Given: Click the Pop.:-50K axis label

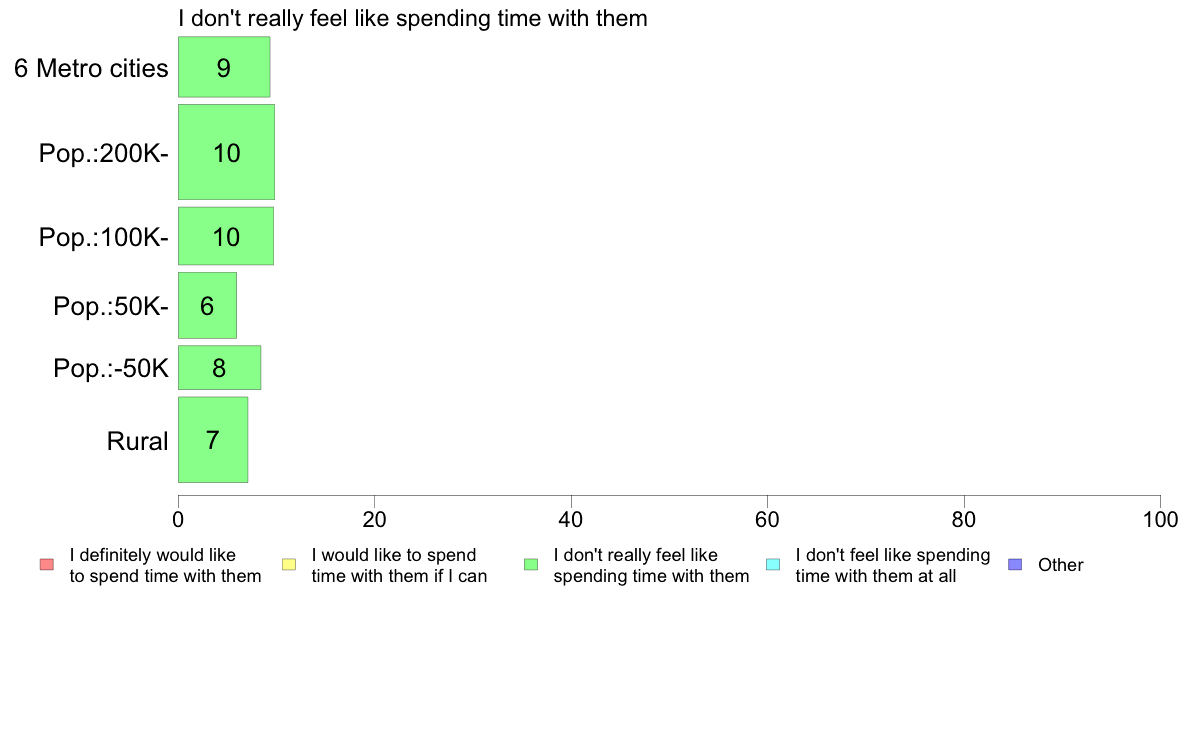Looking at the screenshot, I should (111, 368).
